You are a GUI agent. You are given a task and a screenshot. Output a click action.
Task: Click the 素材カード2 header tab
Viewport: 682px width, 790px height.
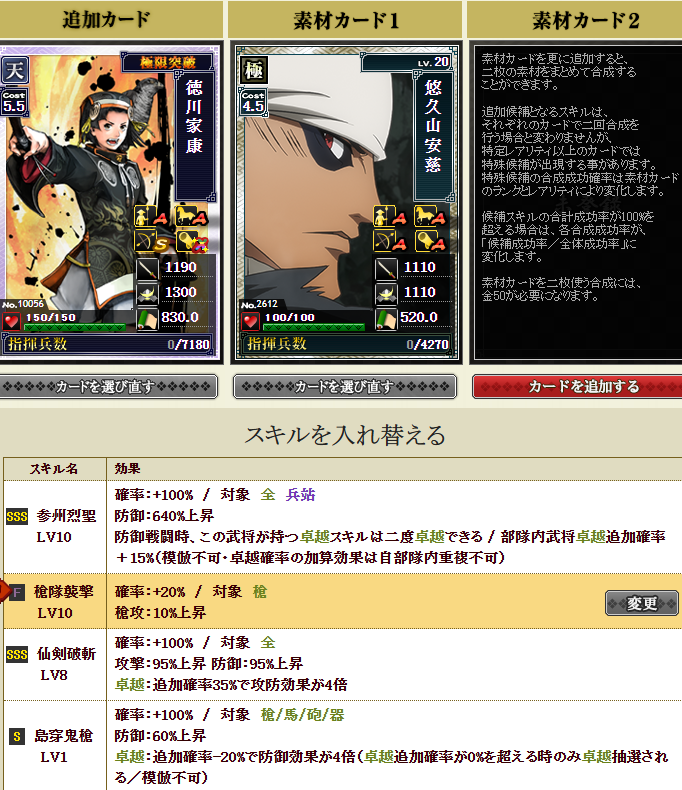coord(575,20)
